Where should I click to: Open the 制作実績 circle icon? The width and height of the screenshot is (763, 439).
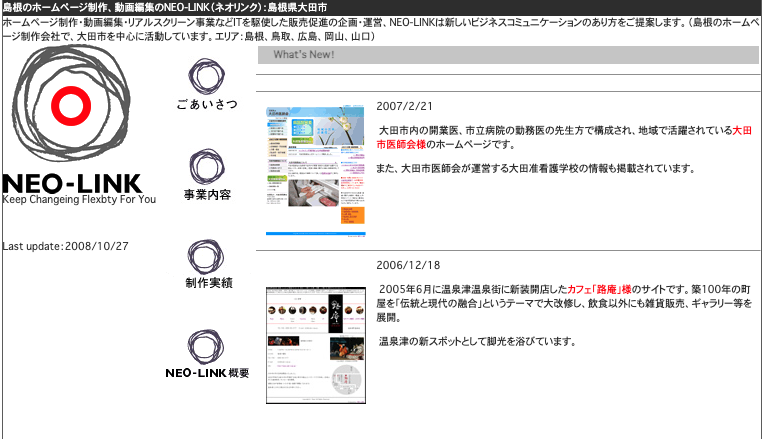tap(206, 257)
